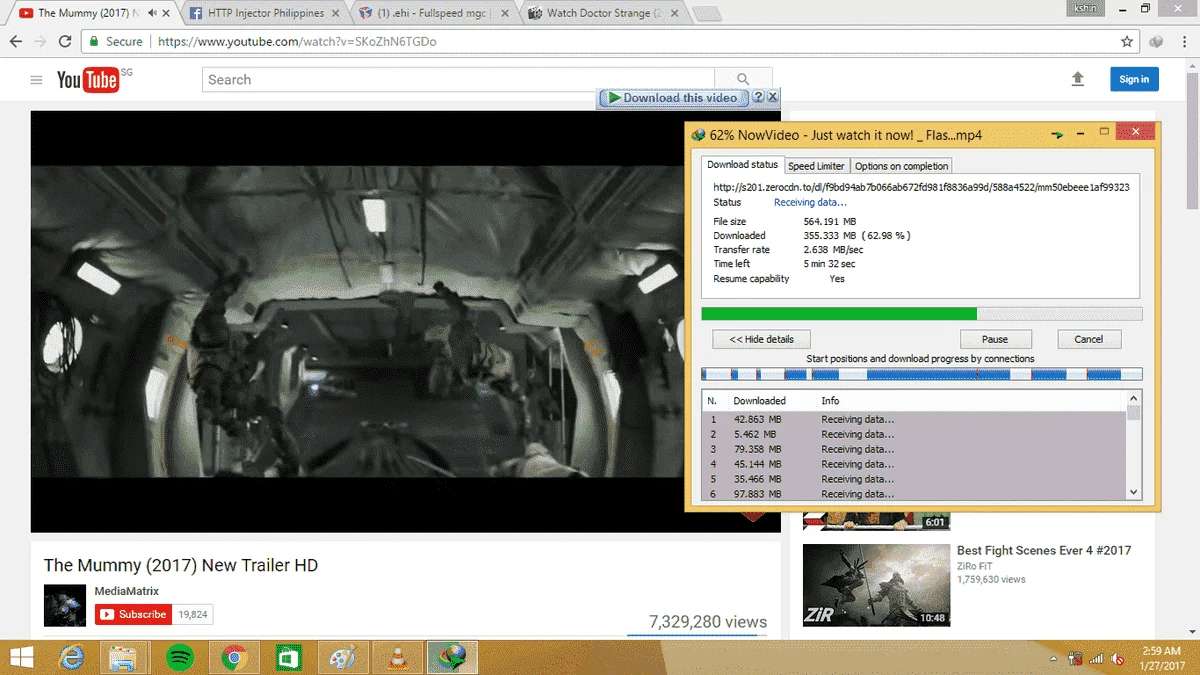Sign in to YouTube
This screenshot has width=1200, height=675.
click(x=1134, y=79)
